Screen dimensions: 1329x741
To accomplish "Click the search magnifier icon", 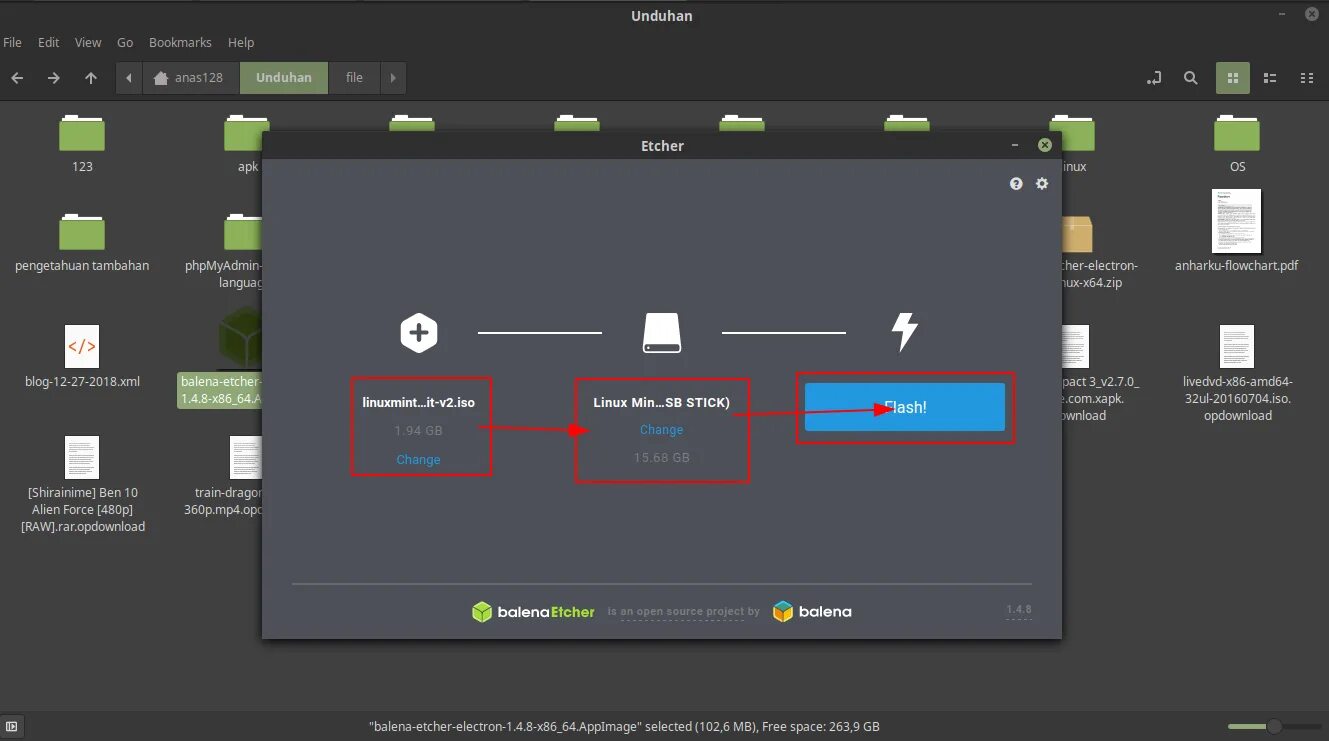I will 1190,78.
